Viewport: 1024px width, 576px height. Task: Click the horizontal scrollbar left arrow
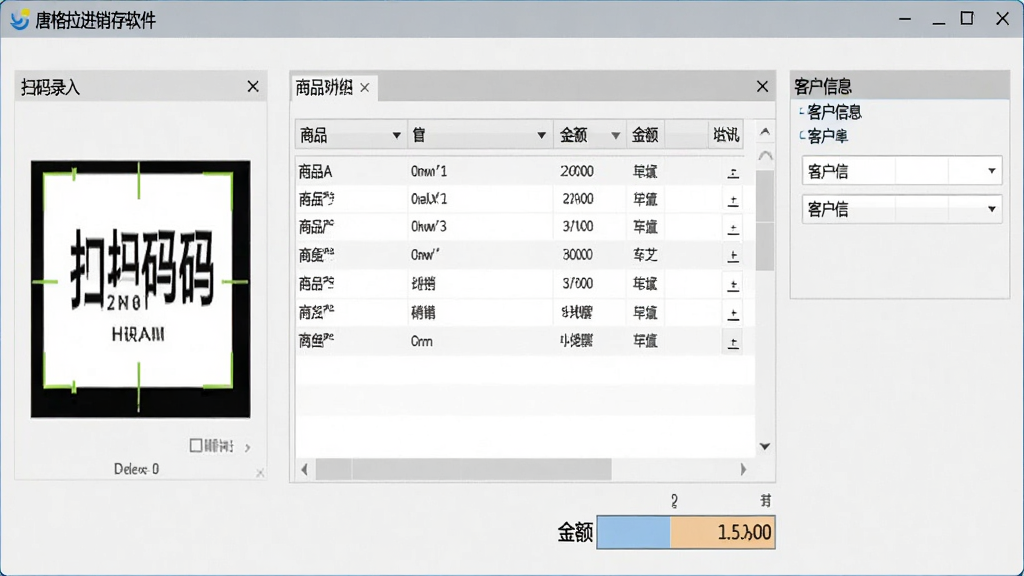304,469
